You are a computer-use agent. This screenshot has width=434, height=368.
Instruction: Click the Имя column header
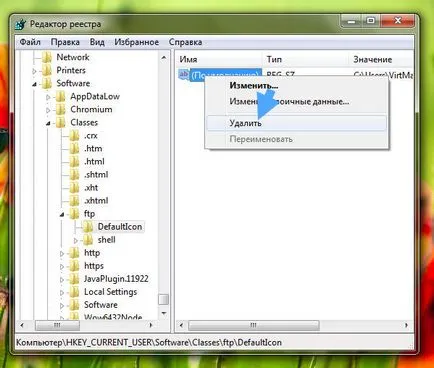point(218,60)
